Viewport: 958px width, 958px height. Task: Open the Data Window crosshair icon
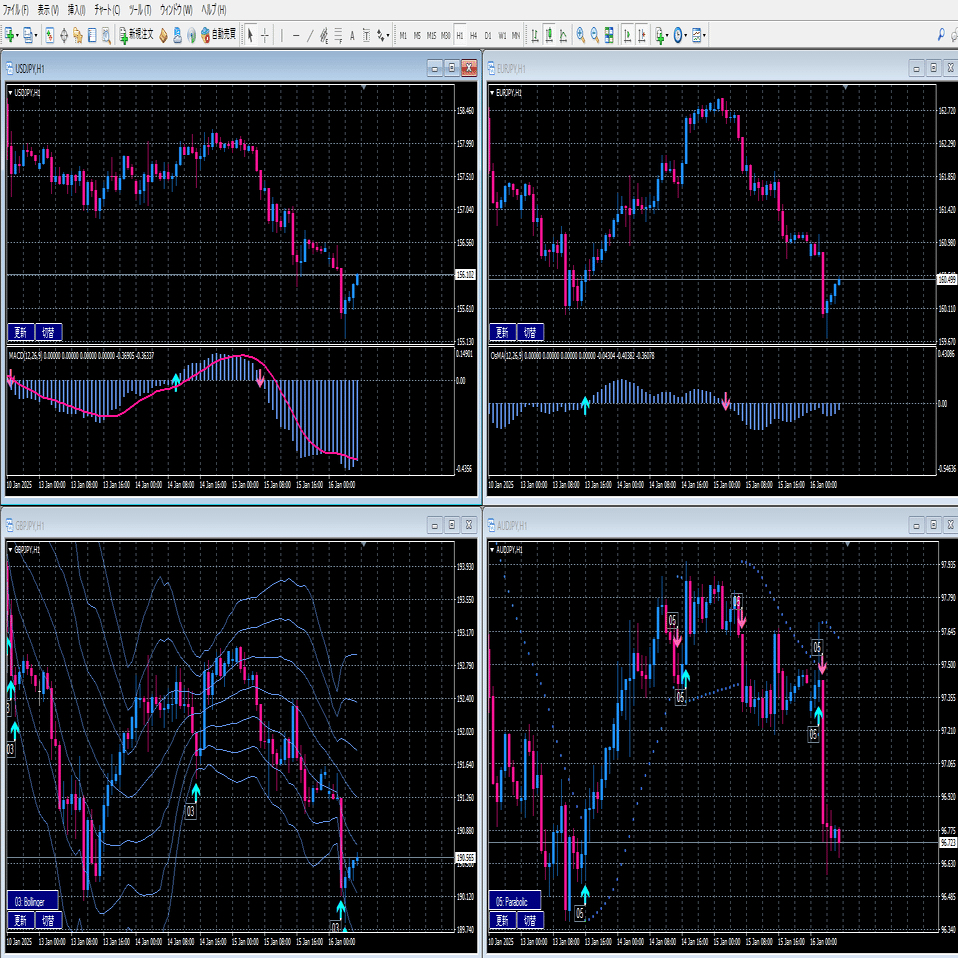click(x=64, y=35)
